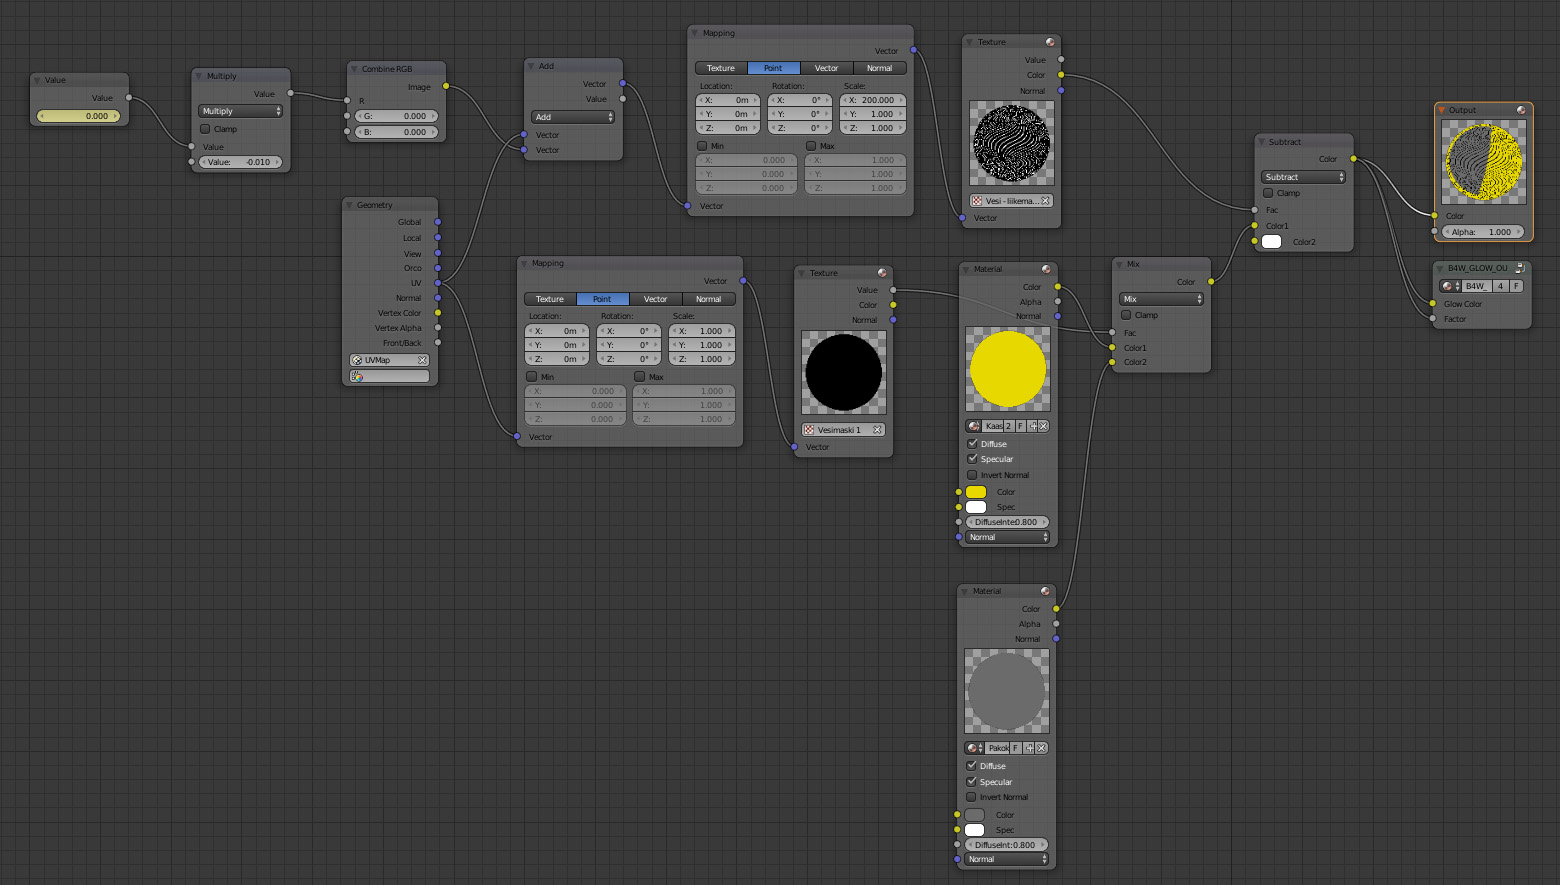Toggle preview sphere icon on Output node
1560x885 pixels.
[x=1521, y=110]
